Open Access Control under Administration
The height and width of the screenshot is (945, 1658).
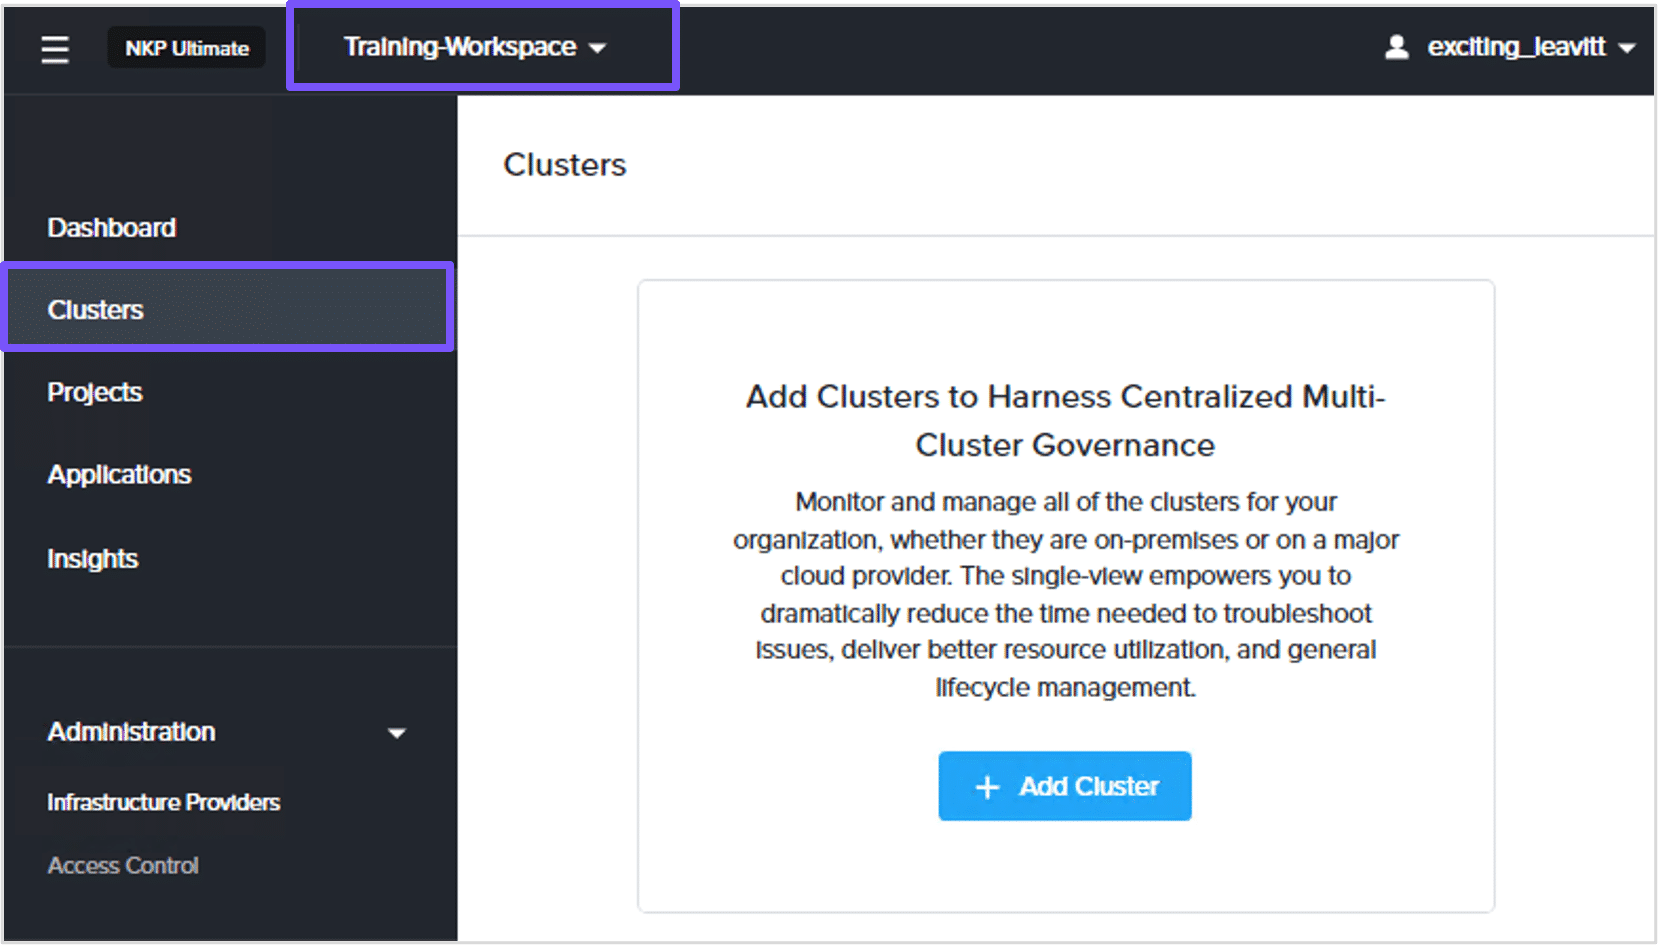point(123,866)
